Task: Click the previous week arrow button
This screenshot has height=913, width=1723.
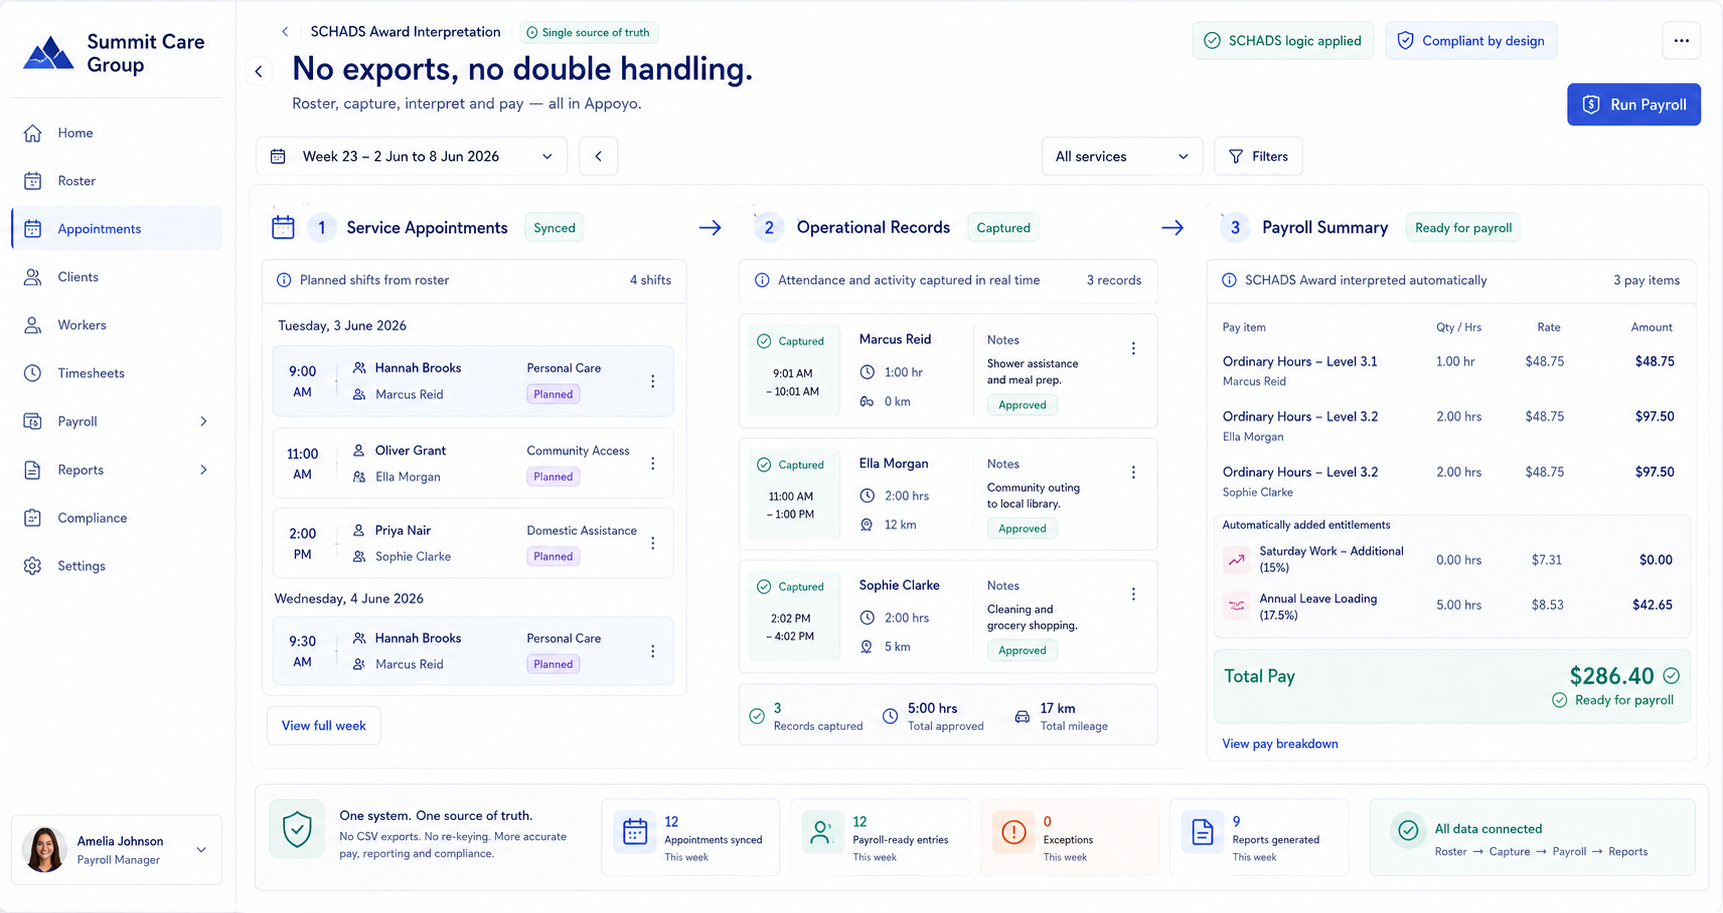Action: click(598, 156)
